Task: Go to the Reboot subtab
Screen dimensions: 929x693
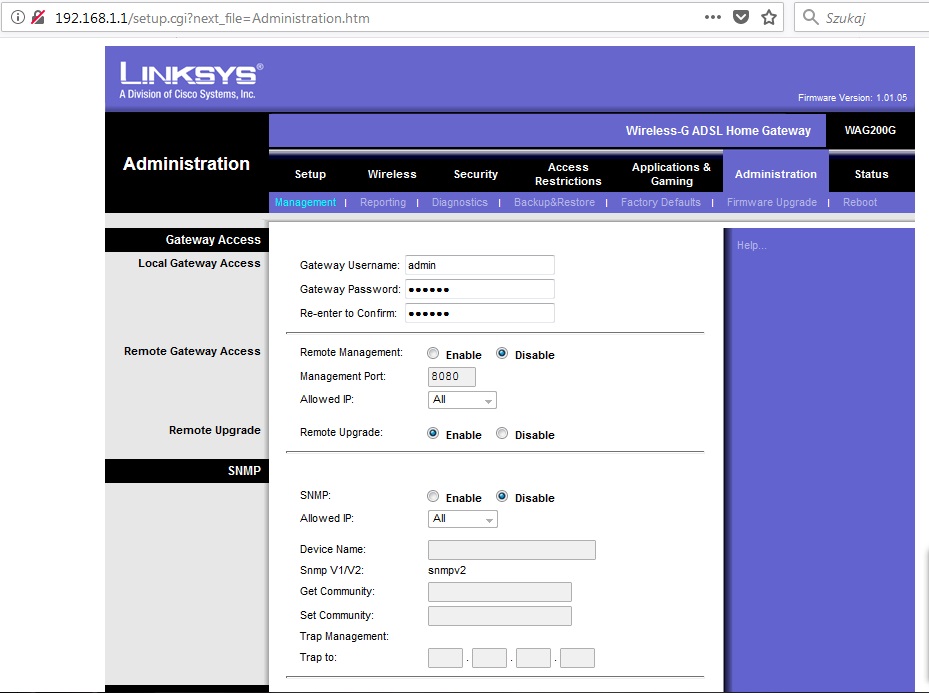Action: [860, 203]
